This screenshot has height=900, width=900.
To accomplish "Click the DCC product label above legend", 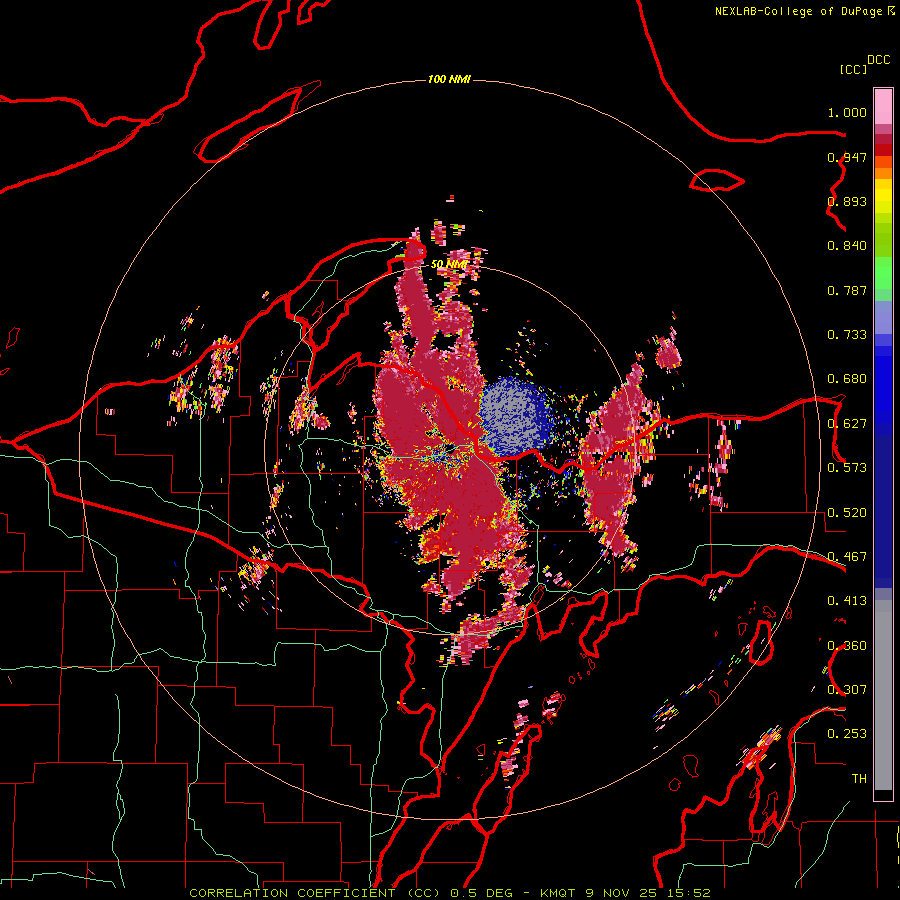I will [878, 60].
